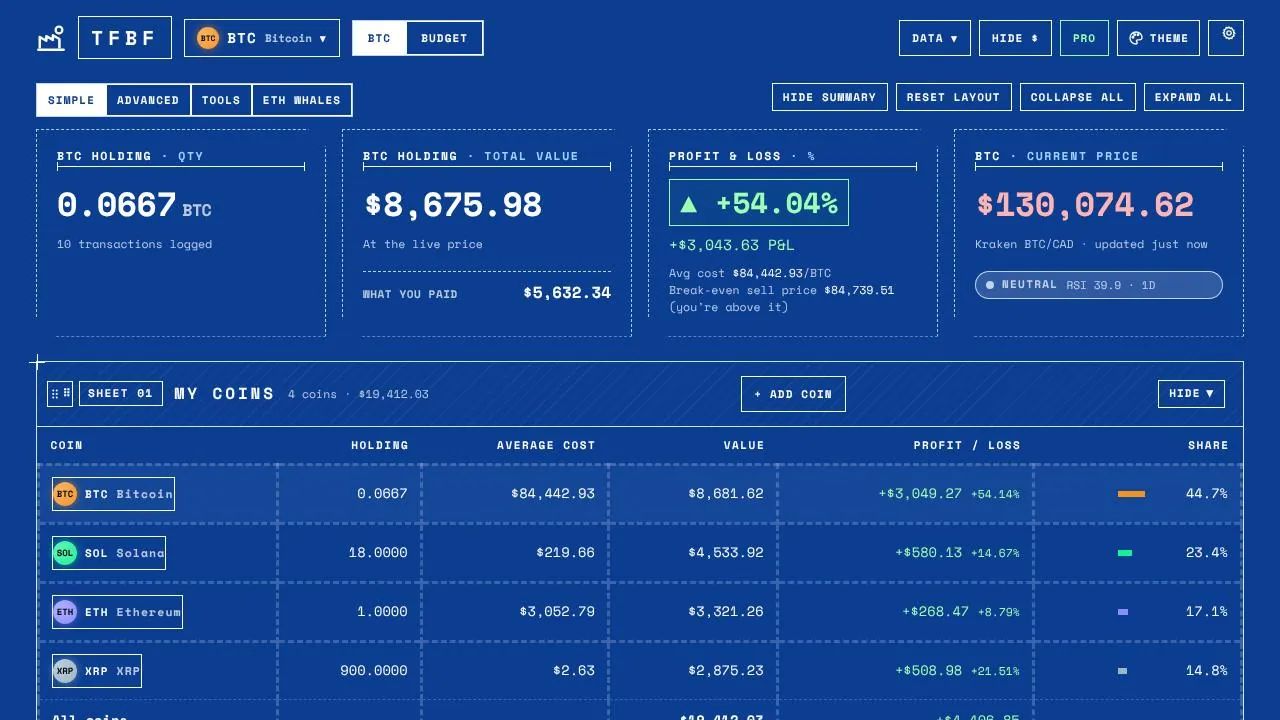
Task: Click the TFBF home button
Action: (x=125, y=38)
